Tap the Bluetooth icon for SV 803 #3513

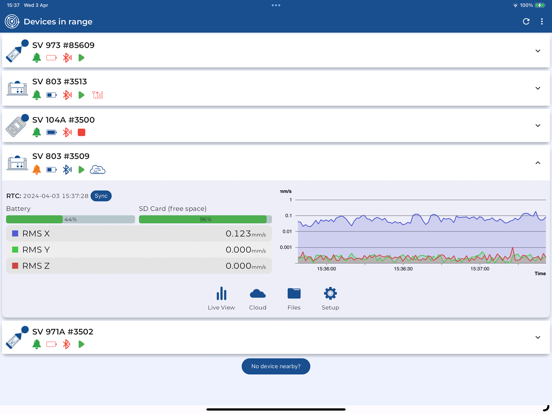(67, 95)
